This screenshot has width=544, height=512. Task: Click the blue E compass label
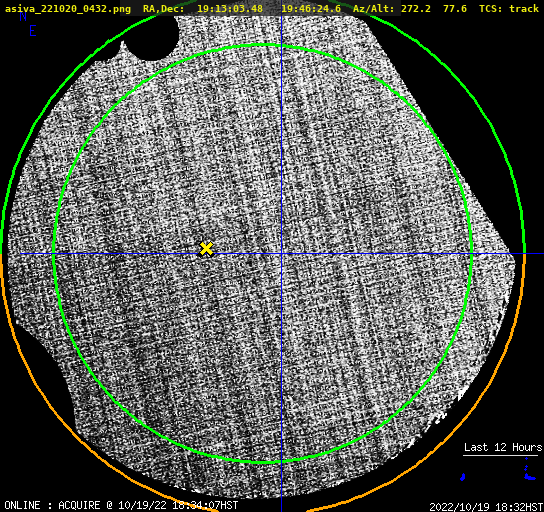[33, 31]
